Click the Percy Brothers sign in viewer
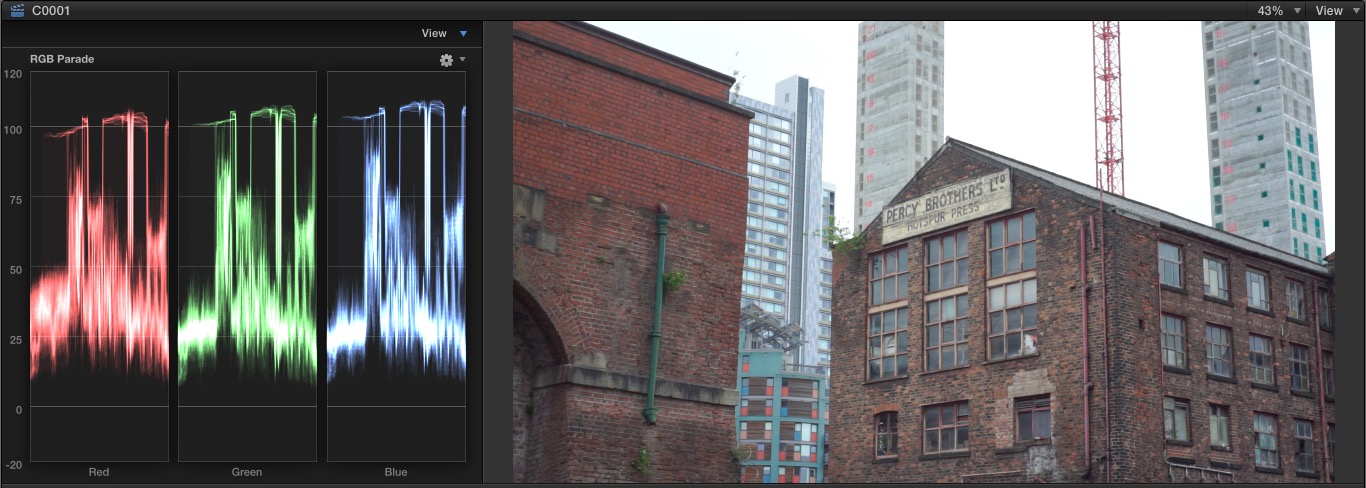Viewport: 1366px width, 488px height. point(946,205)
